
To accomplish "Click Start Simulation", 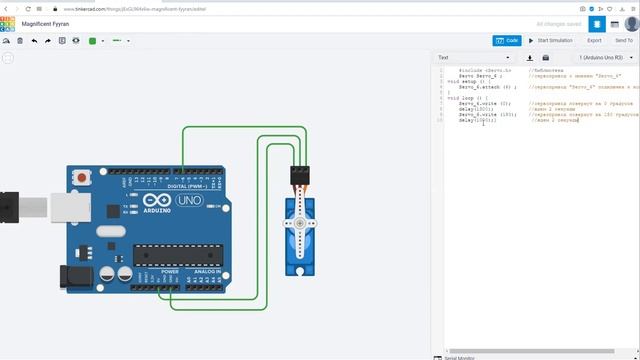I will pyautogui.click(x=551, y=40).
